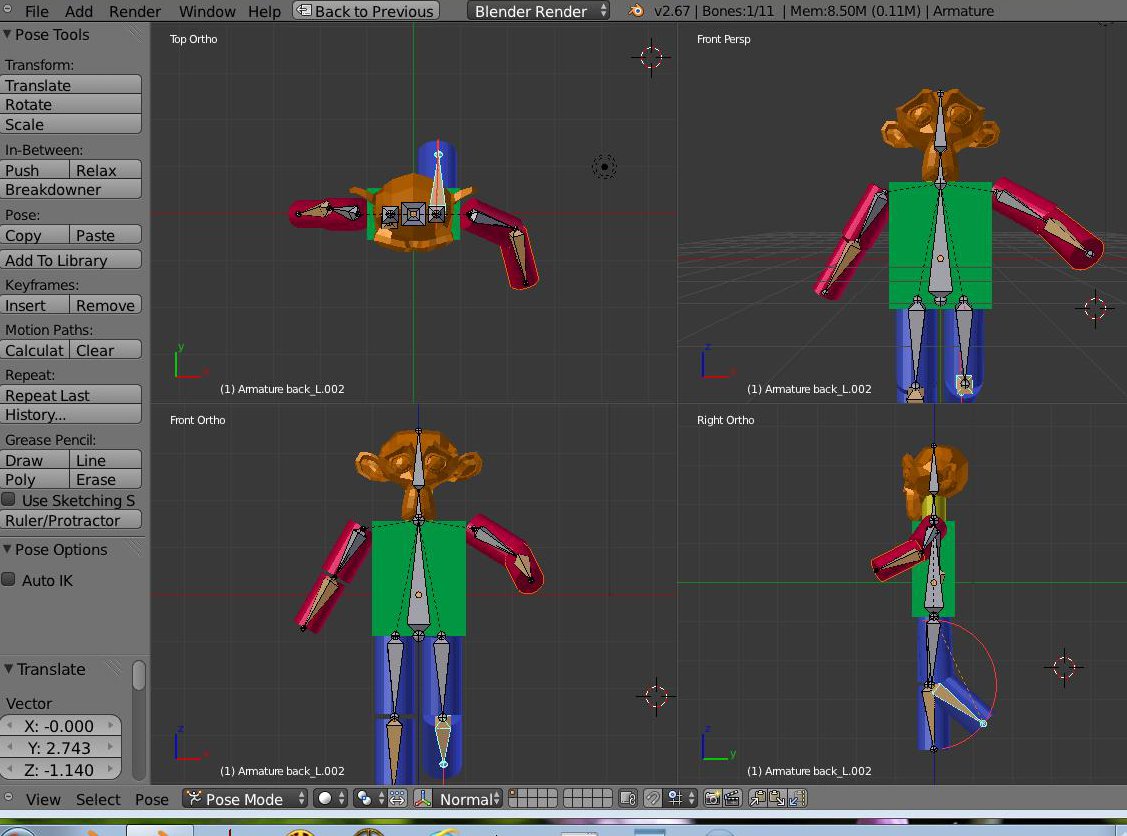The height and width of the screenshot is (836, 1127).
Task: Click grease pencil Draw button
Action: 35,460
